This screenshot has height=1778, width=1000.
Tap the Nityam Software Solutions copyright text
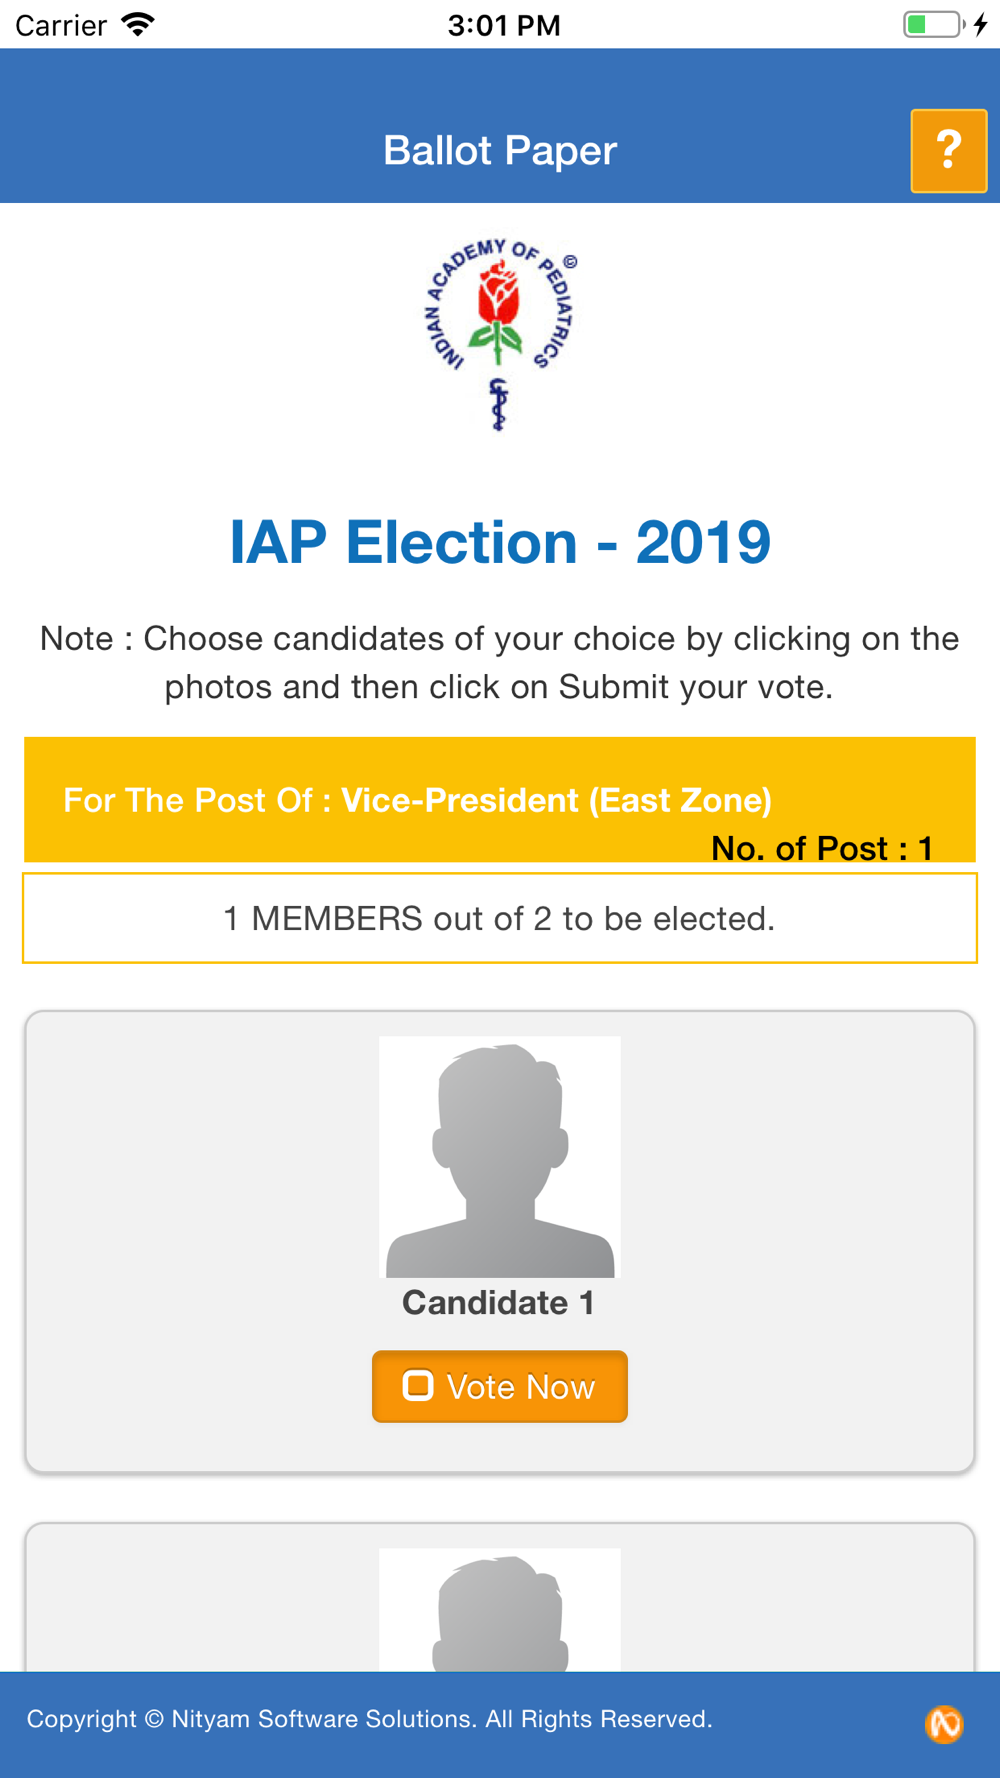pos(370,1719)
